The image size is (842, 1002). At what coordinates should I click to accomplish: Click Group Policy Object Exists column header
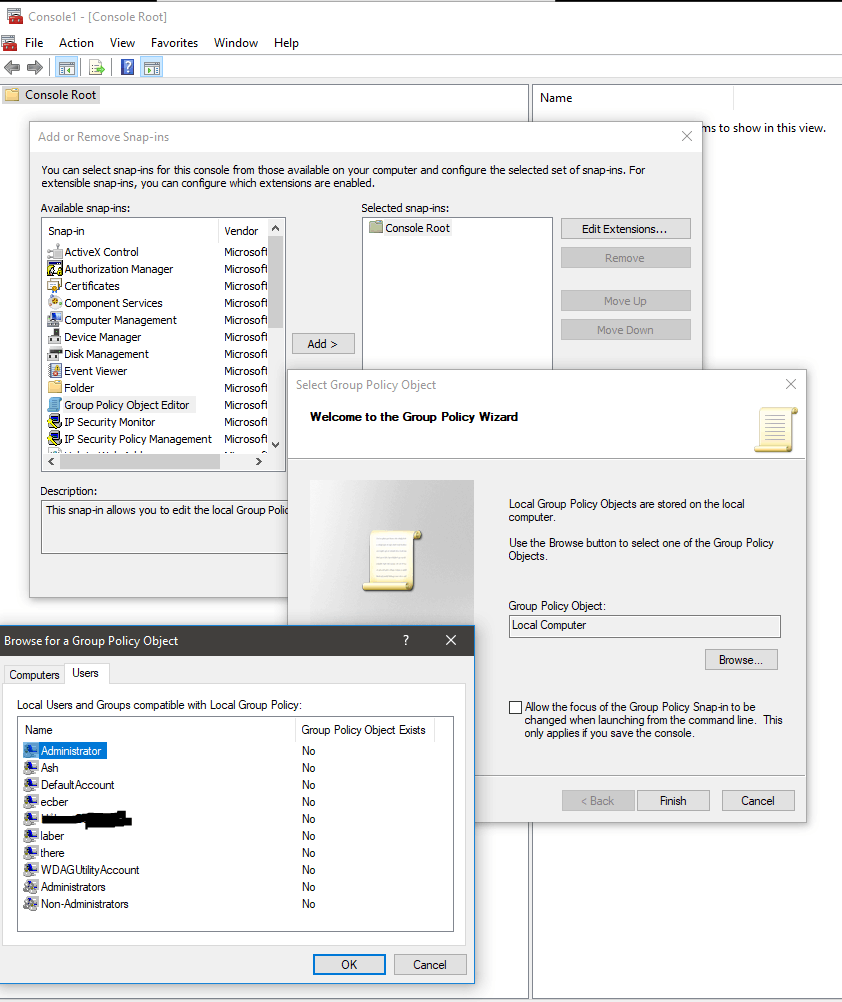click(x=364, y=730)
